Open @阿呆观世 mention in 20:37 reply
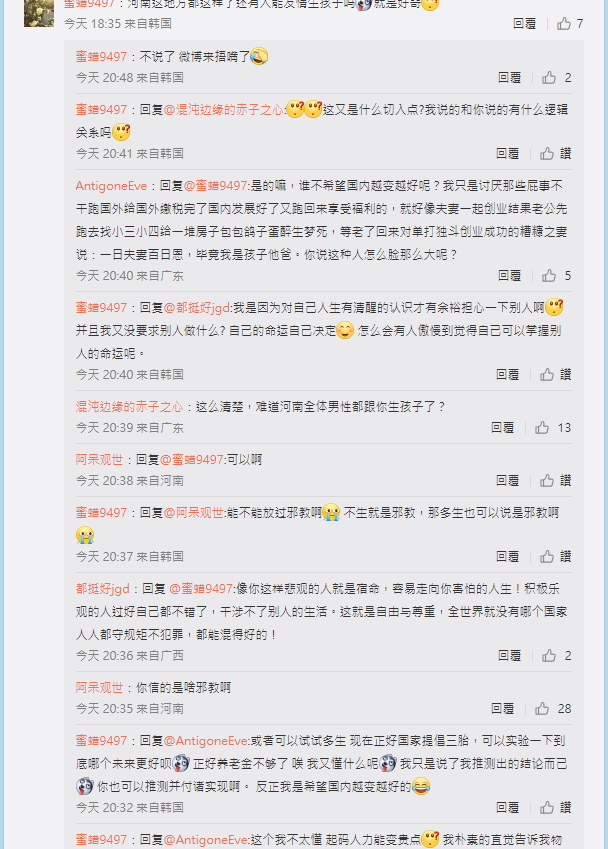The image size is (608, 849). coord(193,513)
